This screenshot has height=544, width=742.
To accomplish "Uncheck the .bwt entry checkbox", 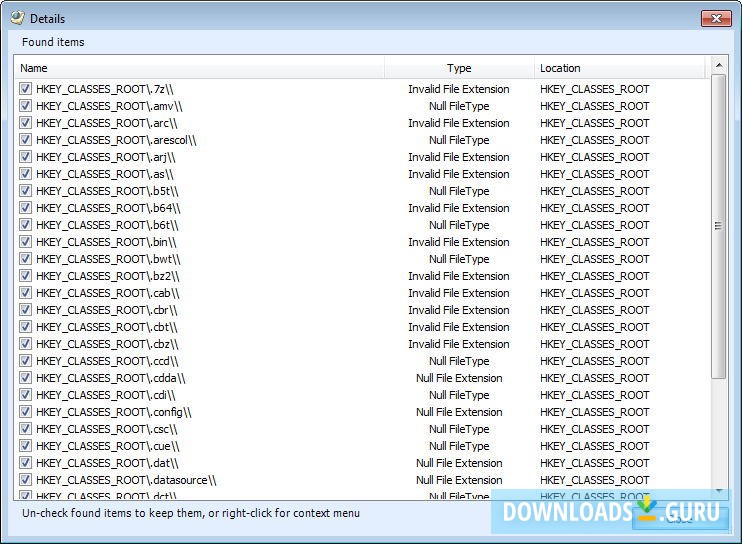I will (x=26, y=259).
